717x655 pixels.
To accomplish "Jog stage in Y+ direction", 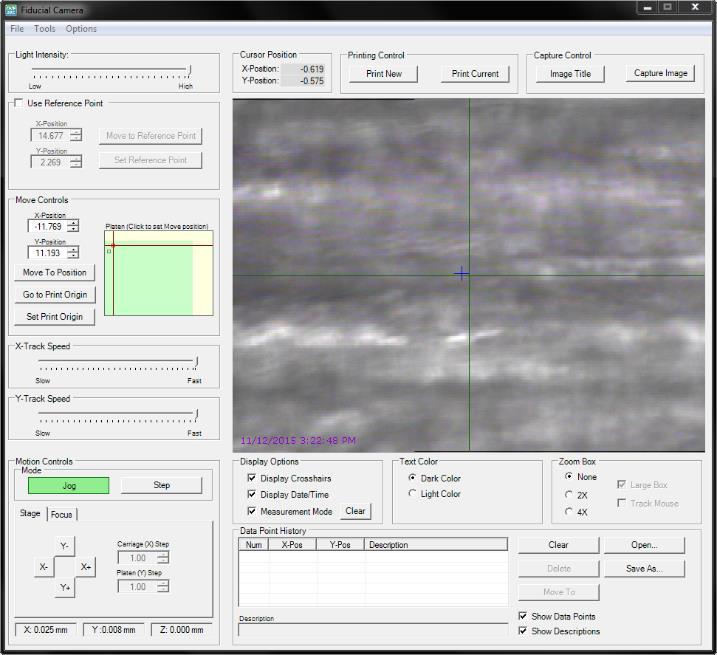I will [x=64, y=587].
